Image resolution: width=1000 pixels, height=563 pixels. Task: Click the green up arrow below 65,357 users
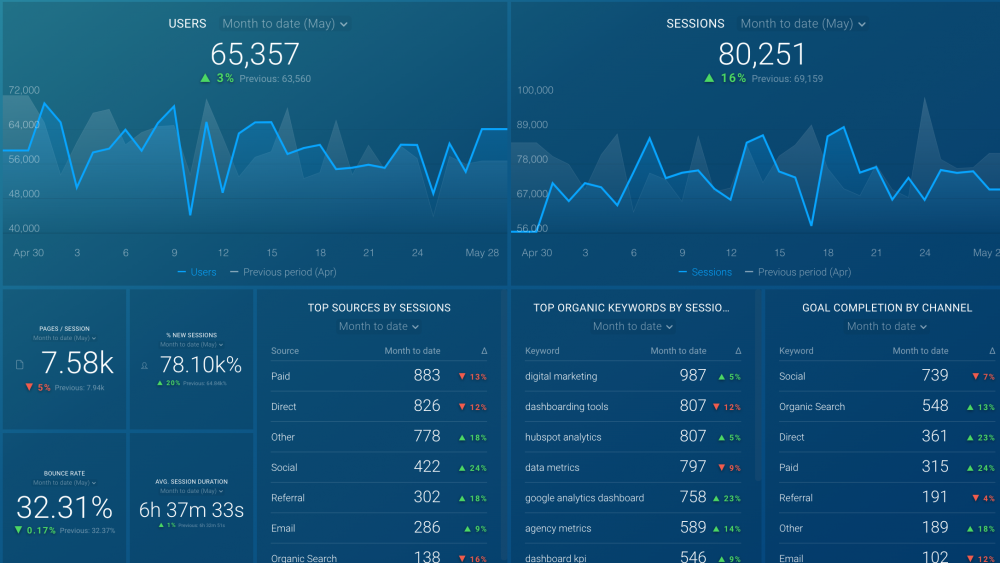[x=205, y=78]
